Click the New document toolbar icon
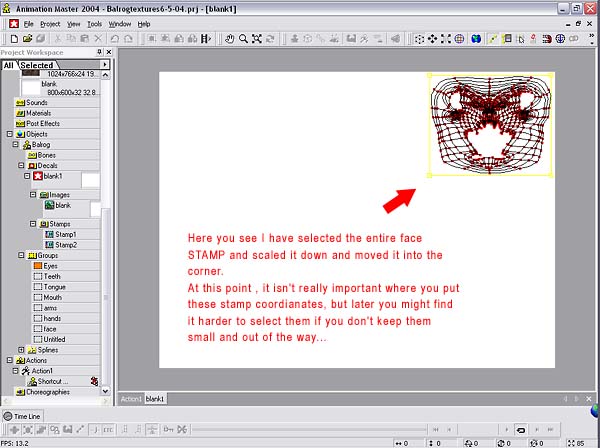Image resolution: width=600 pixels, height=448 pixels. point(7,39)
